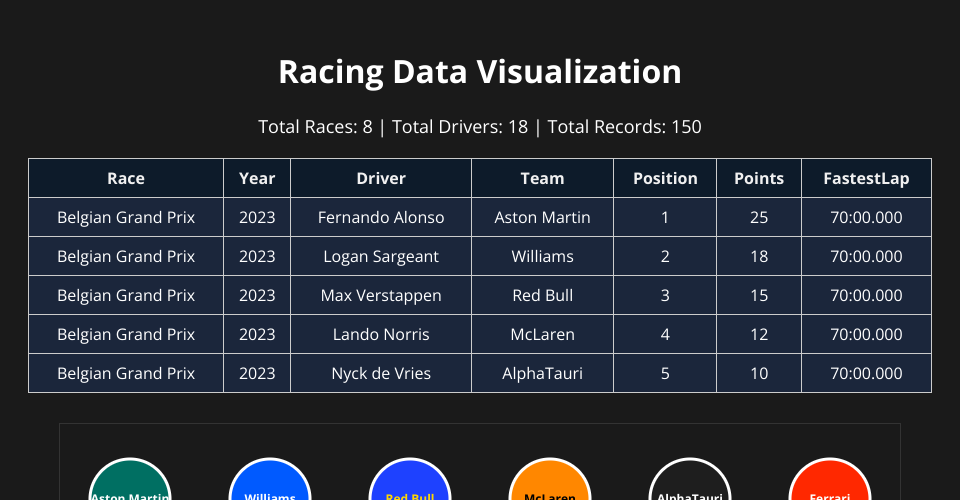Click the Points column header

click(759, 178)
